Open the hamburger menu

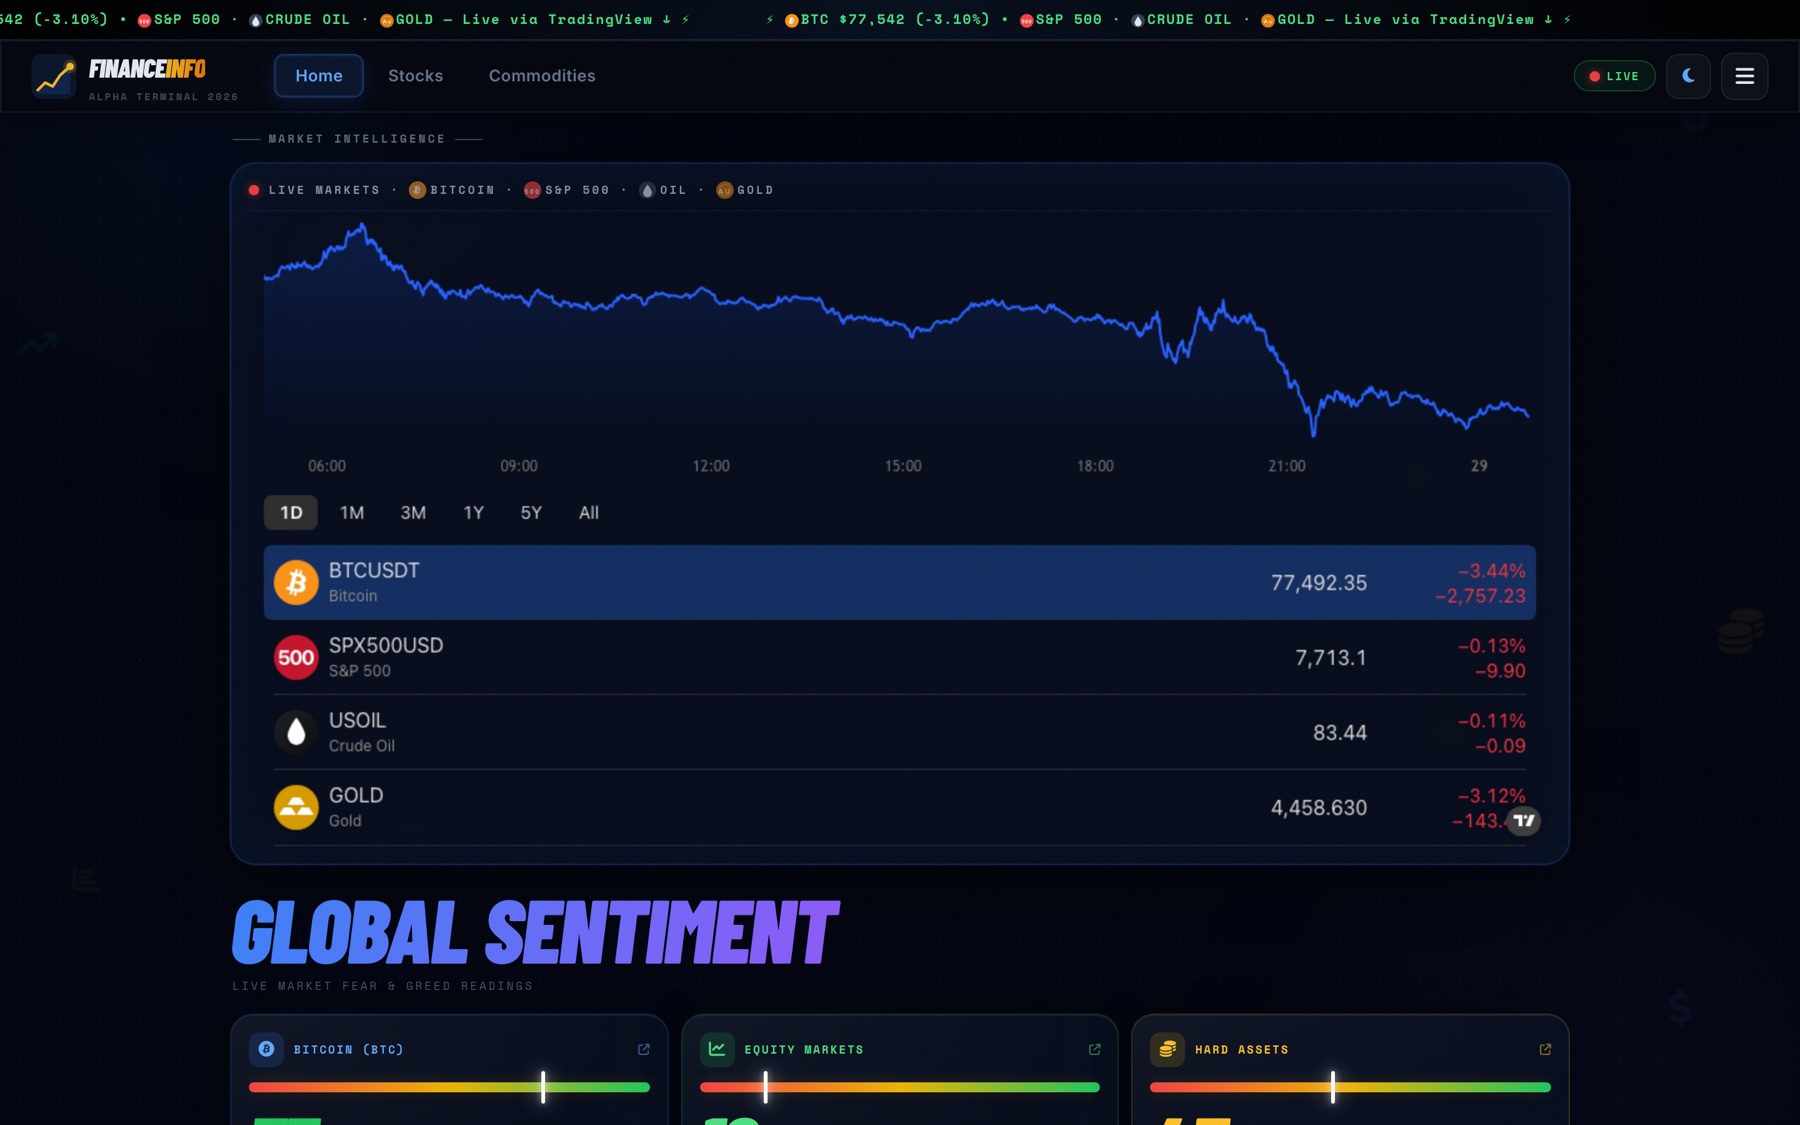(1744, 76)
